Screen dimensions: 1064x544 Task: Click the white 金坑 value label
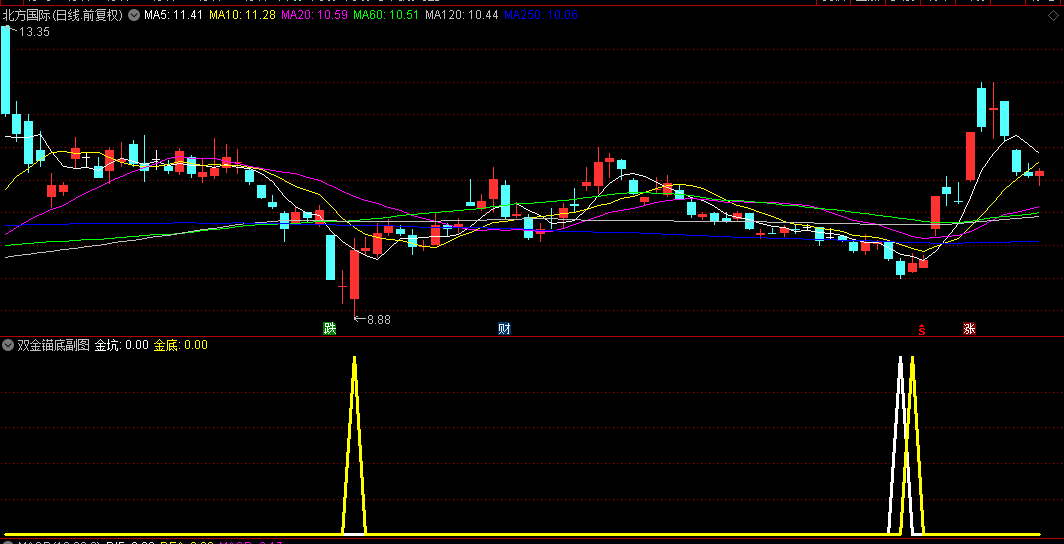[x=121, y=345]
